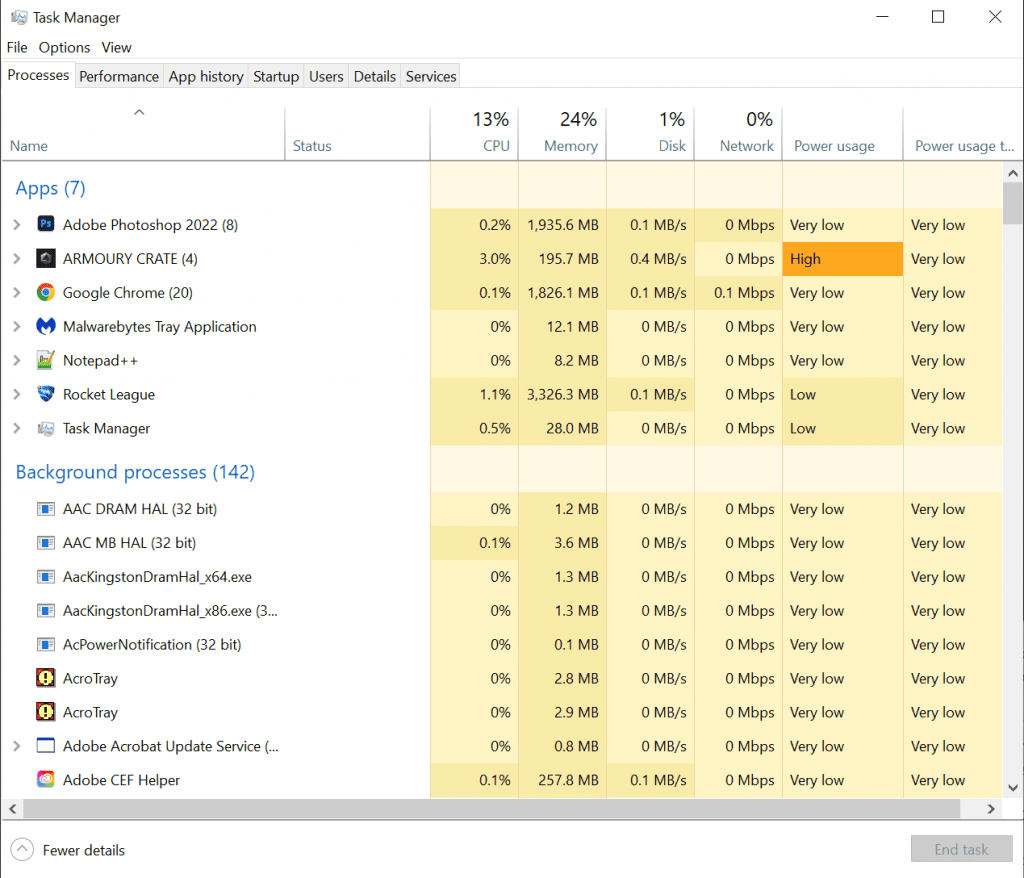The height and width of the screenshot is (878, 1024).
Task: Click the AacKingstonDramHal_x64.exe icon
Action: click(x=45, y=577)
